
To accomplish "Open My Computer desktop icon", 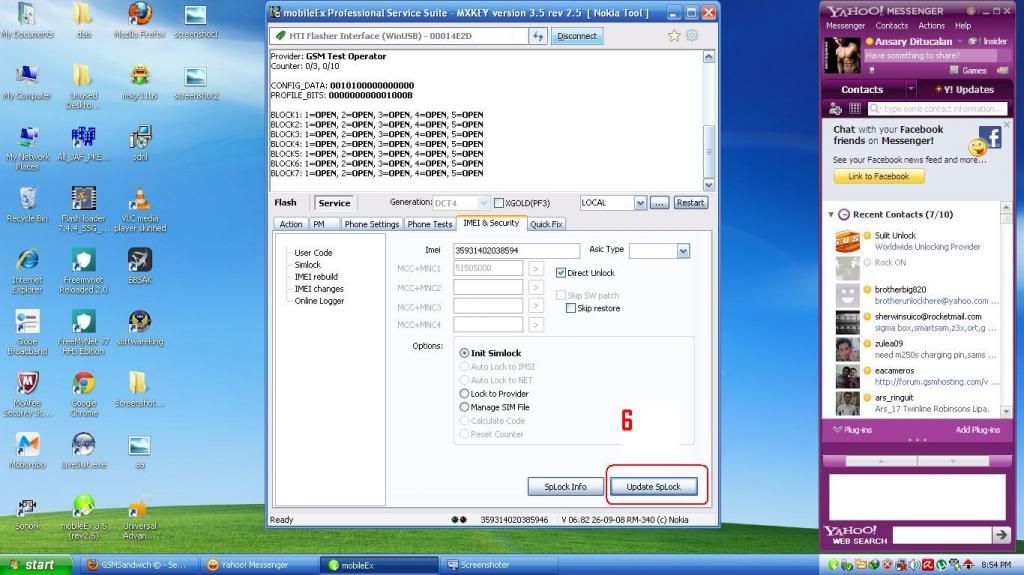I will (x=27, y=82).
